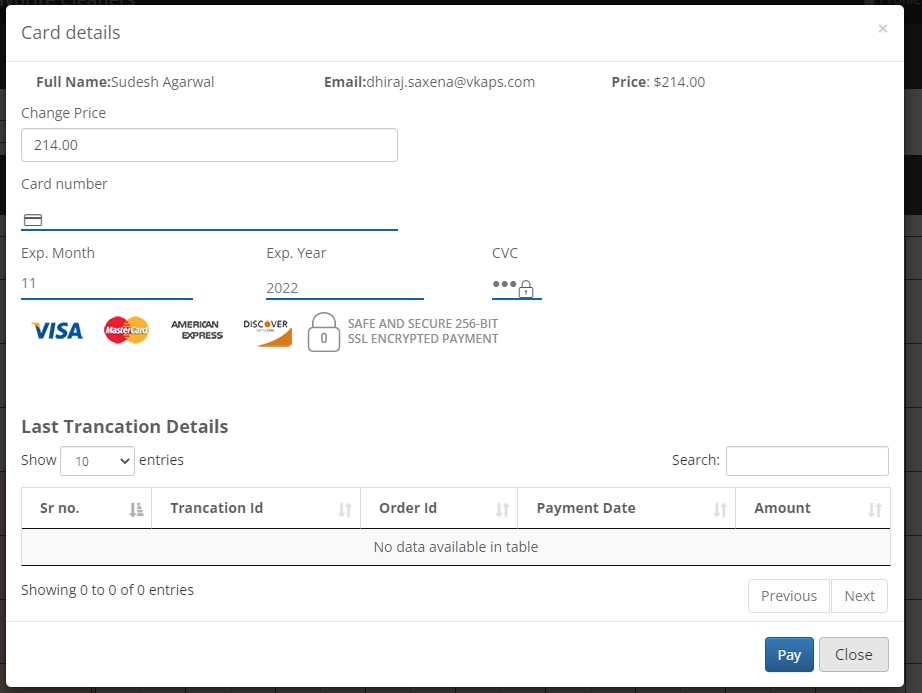Viewport: 922px width, 693px height.
Task: Click the American Express logo
Action: 196,330
